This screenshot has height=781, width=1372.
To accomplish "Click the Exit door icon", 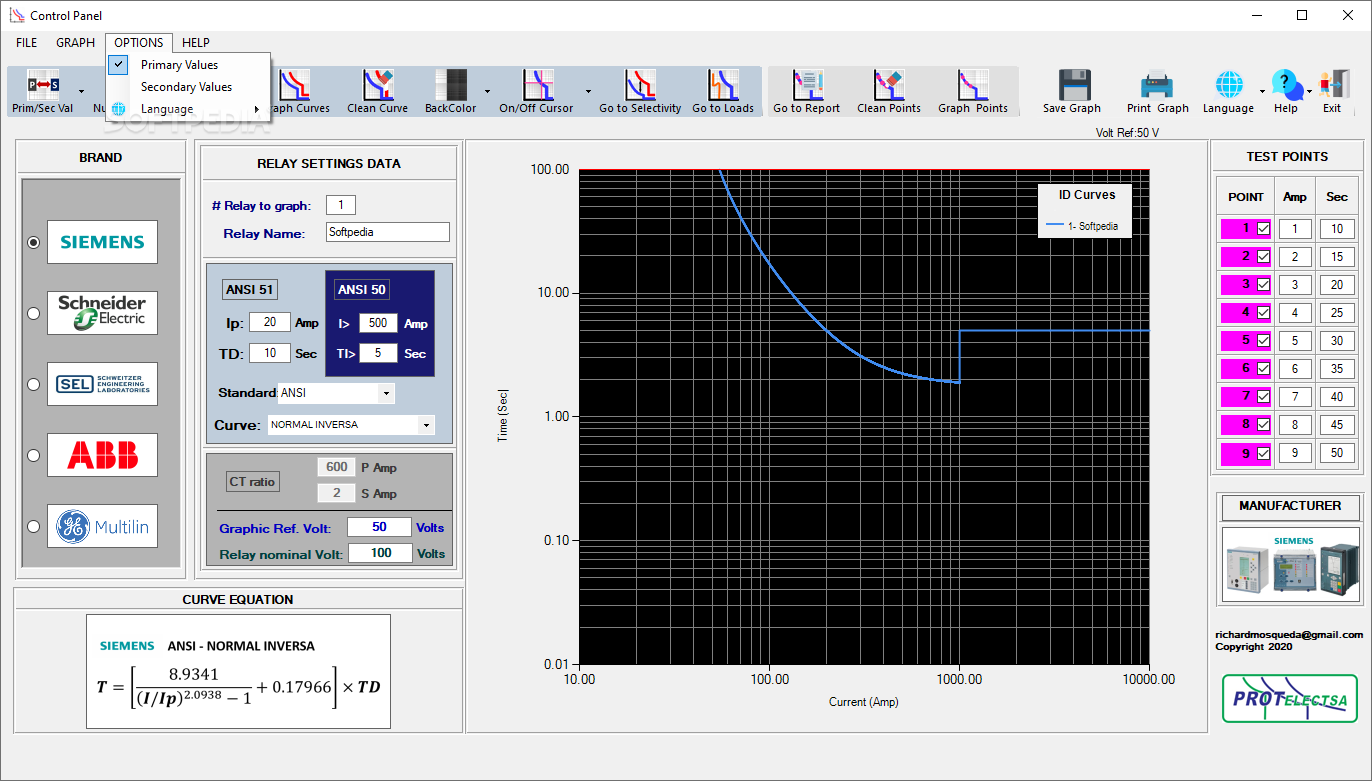I will point(1334,86).
